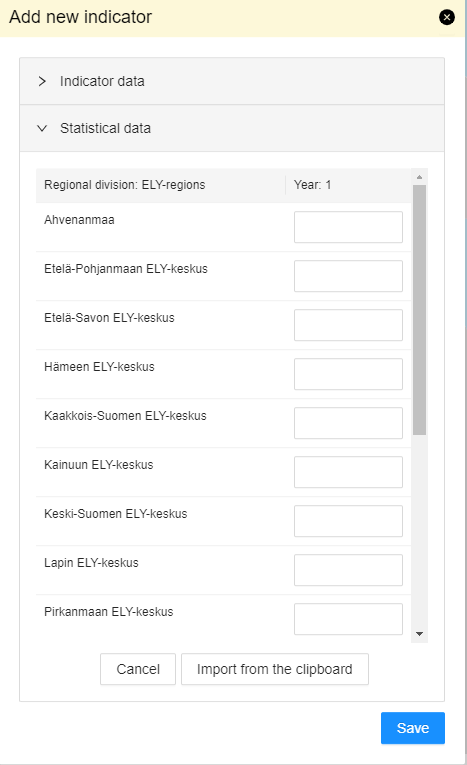Viewport: 467px width, 765px height.
Task: Click the scrollbar up arrow
Action: (419, 177)
